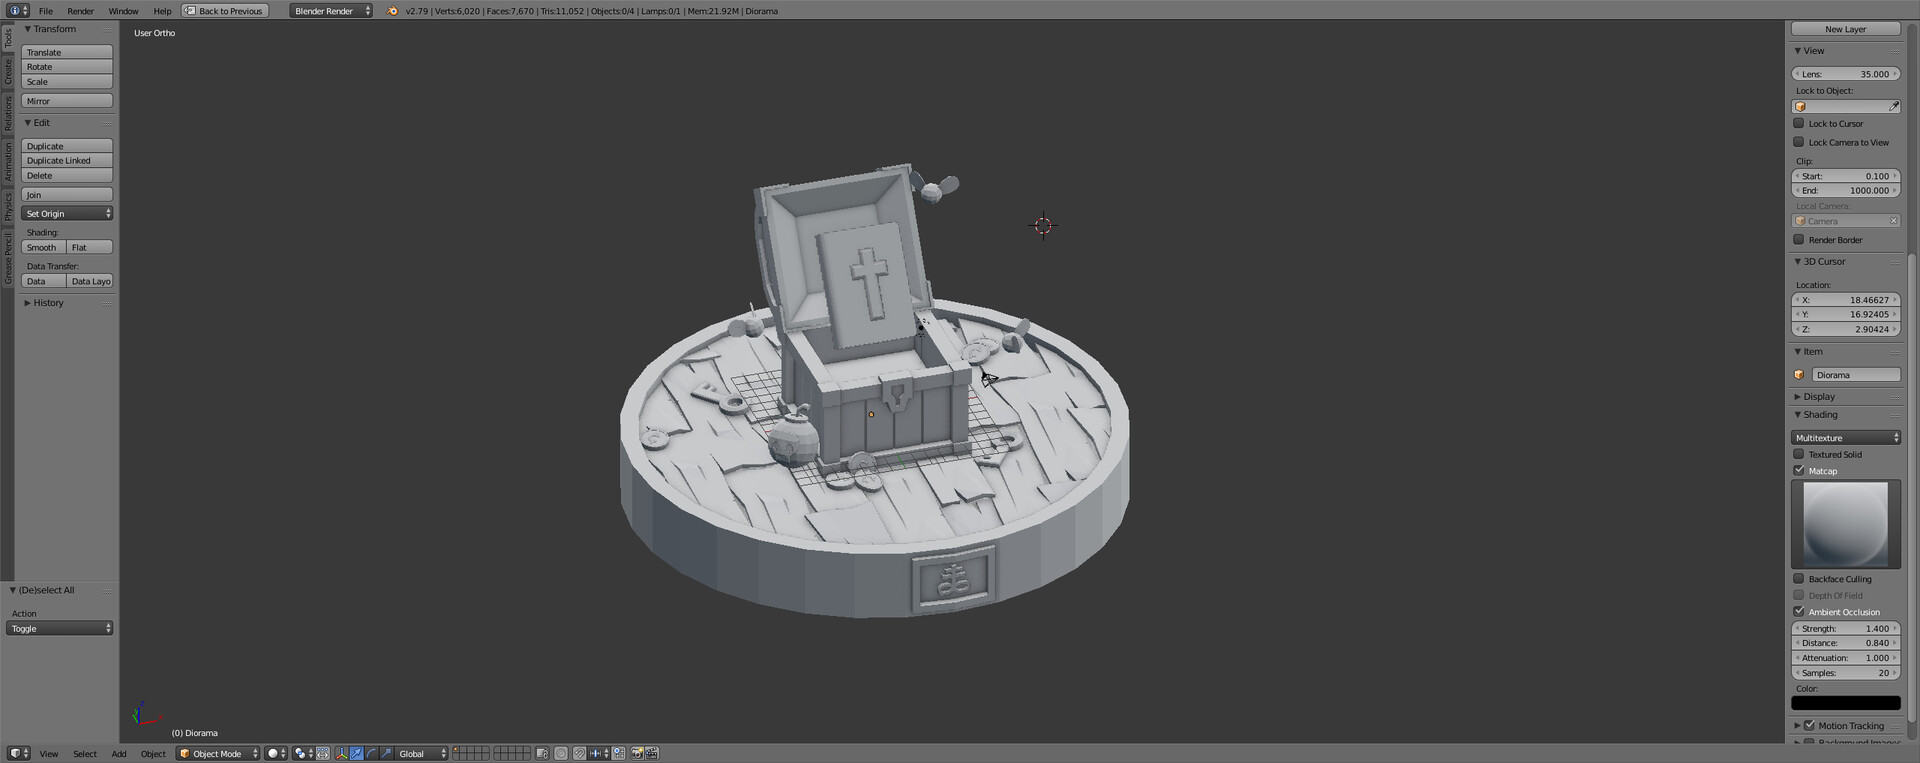1920x763 pixels.
Task: Click the Duplicate Linked button
Action: coord(67,160)
